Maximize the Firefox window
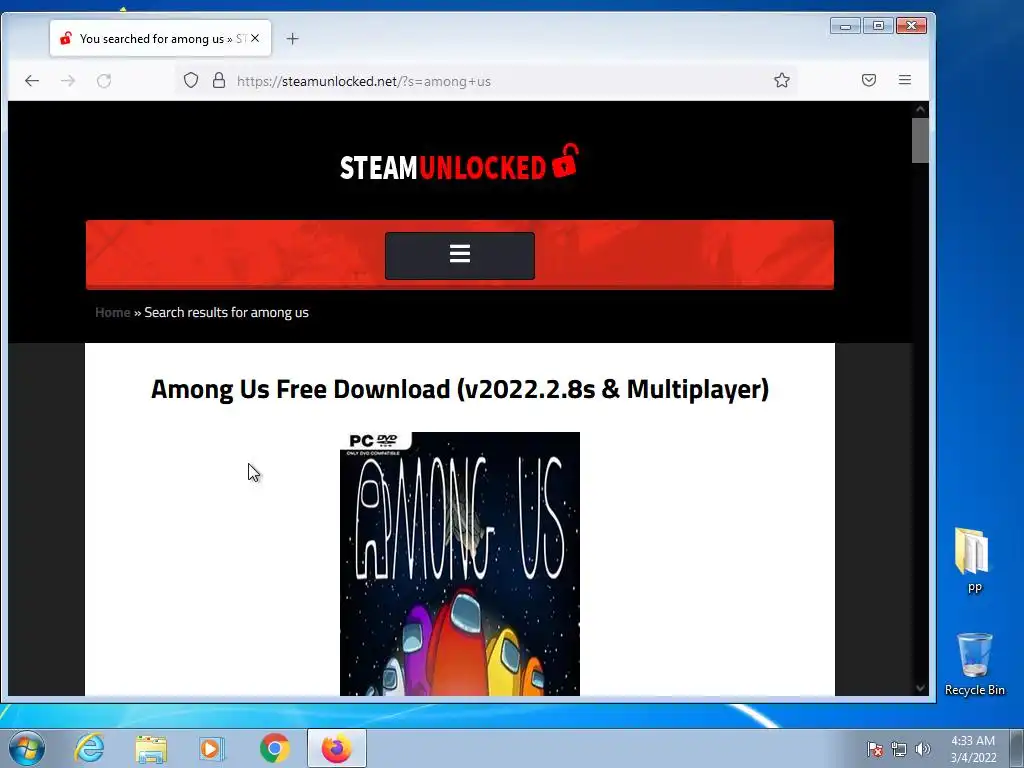 (x=878, y=26)
